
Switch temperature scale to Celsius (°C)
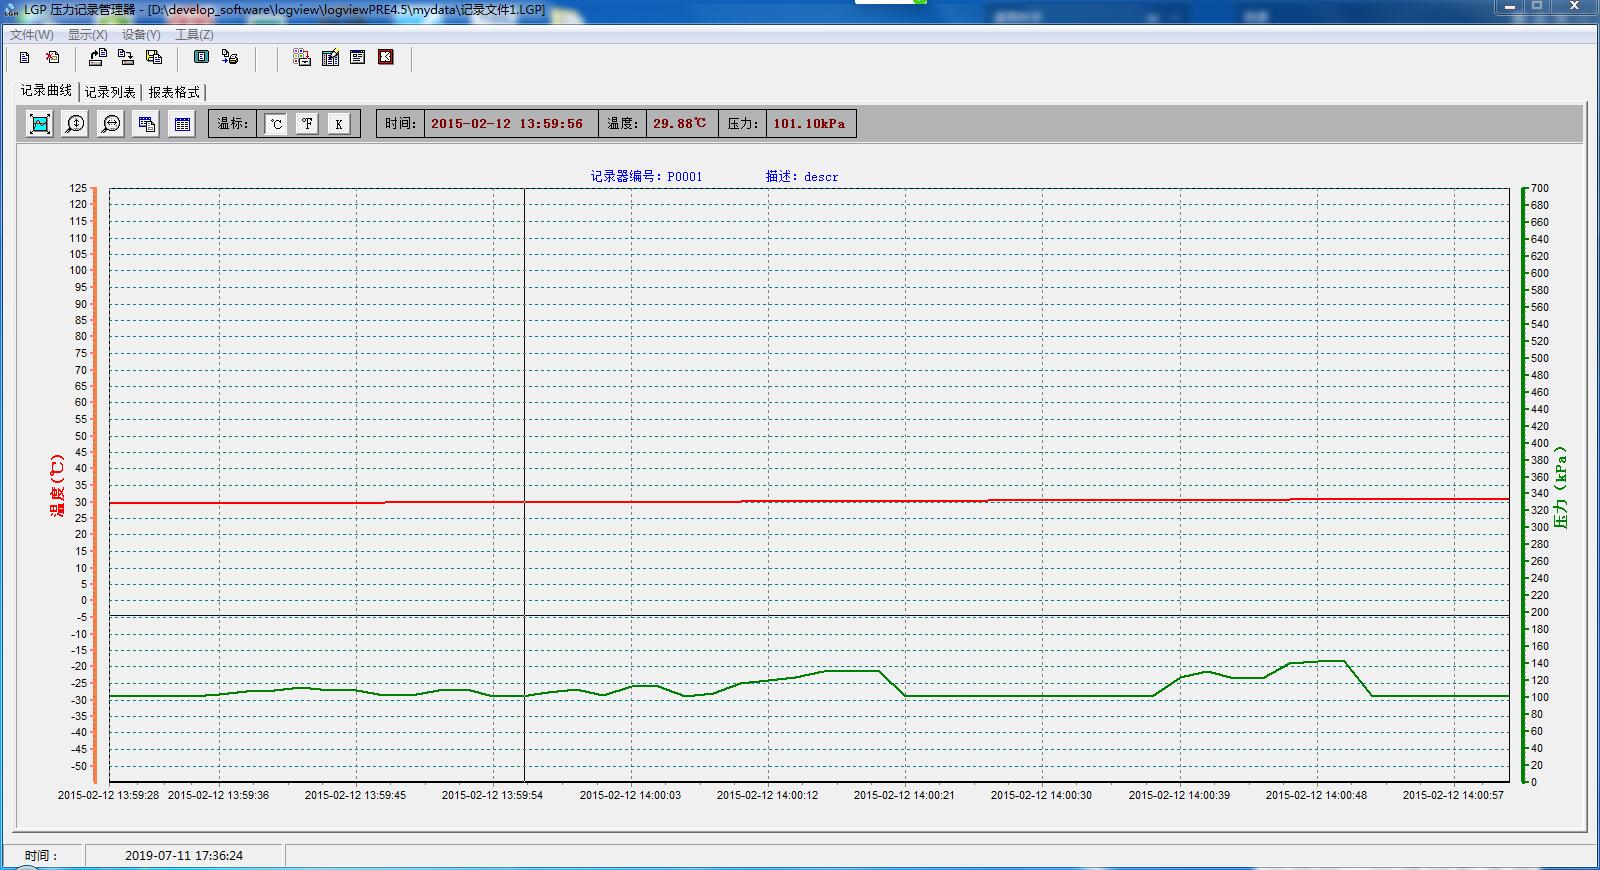276,124
